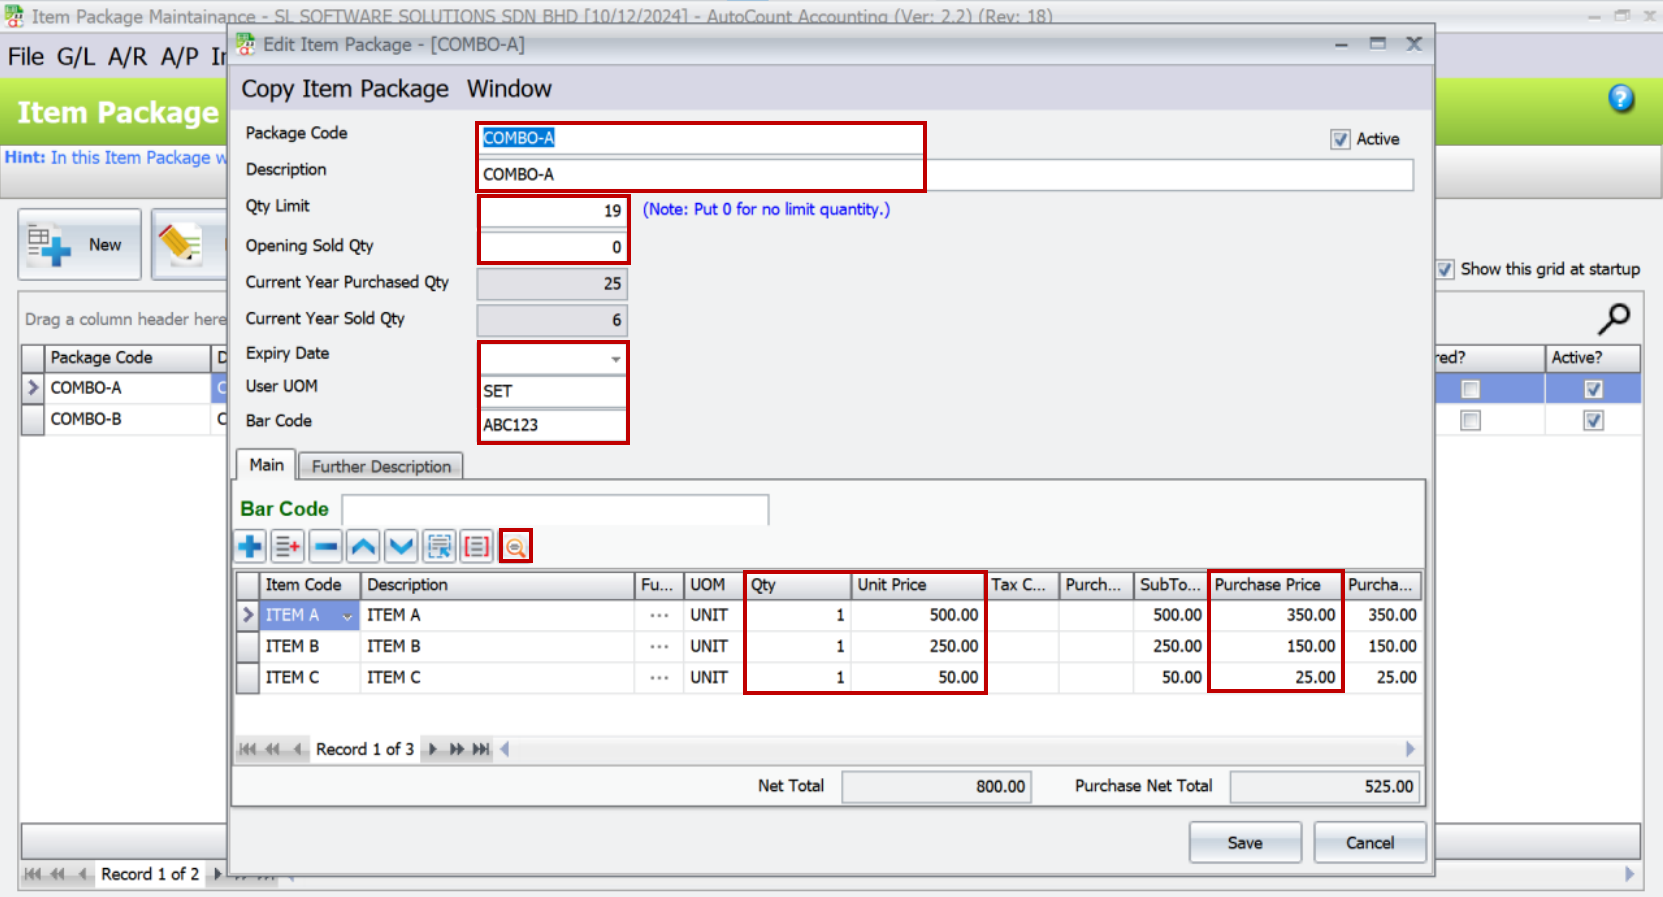Toggle Active checkbox for COMBO-A row
1663x897 pixels.
[1593, 389]
